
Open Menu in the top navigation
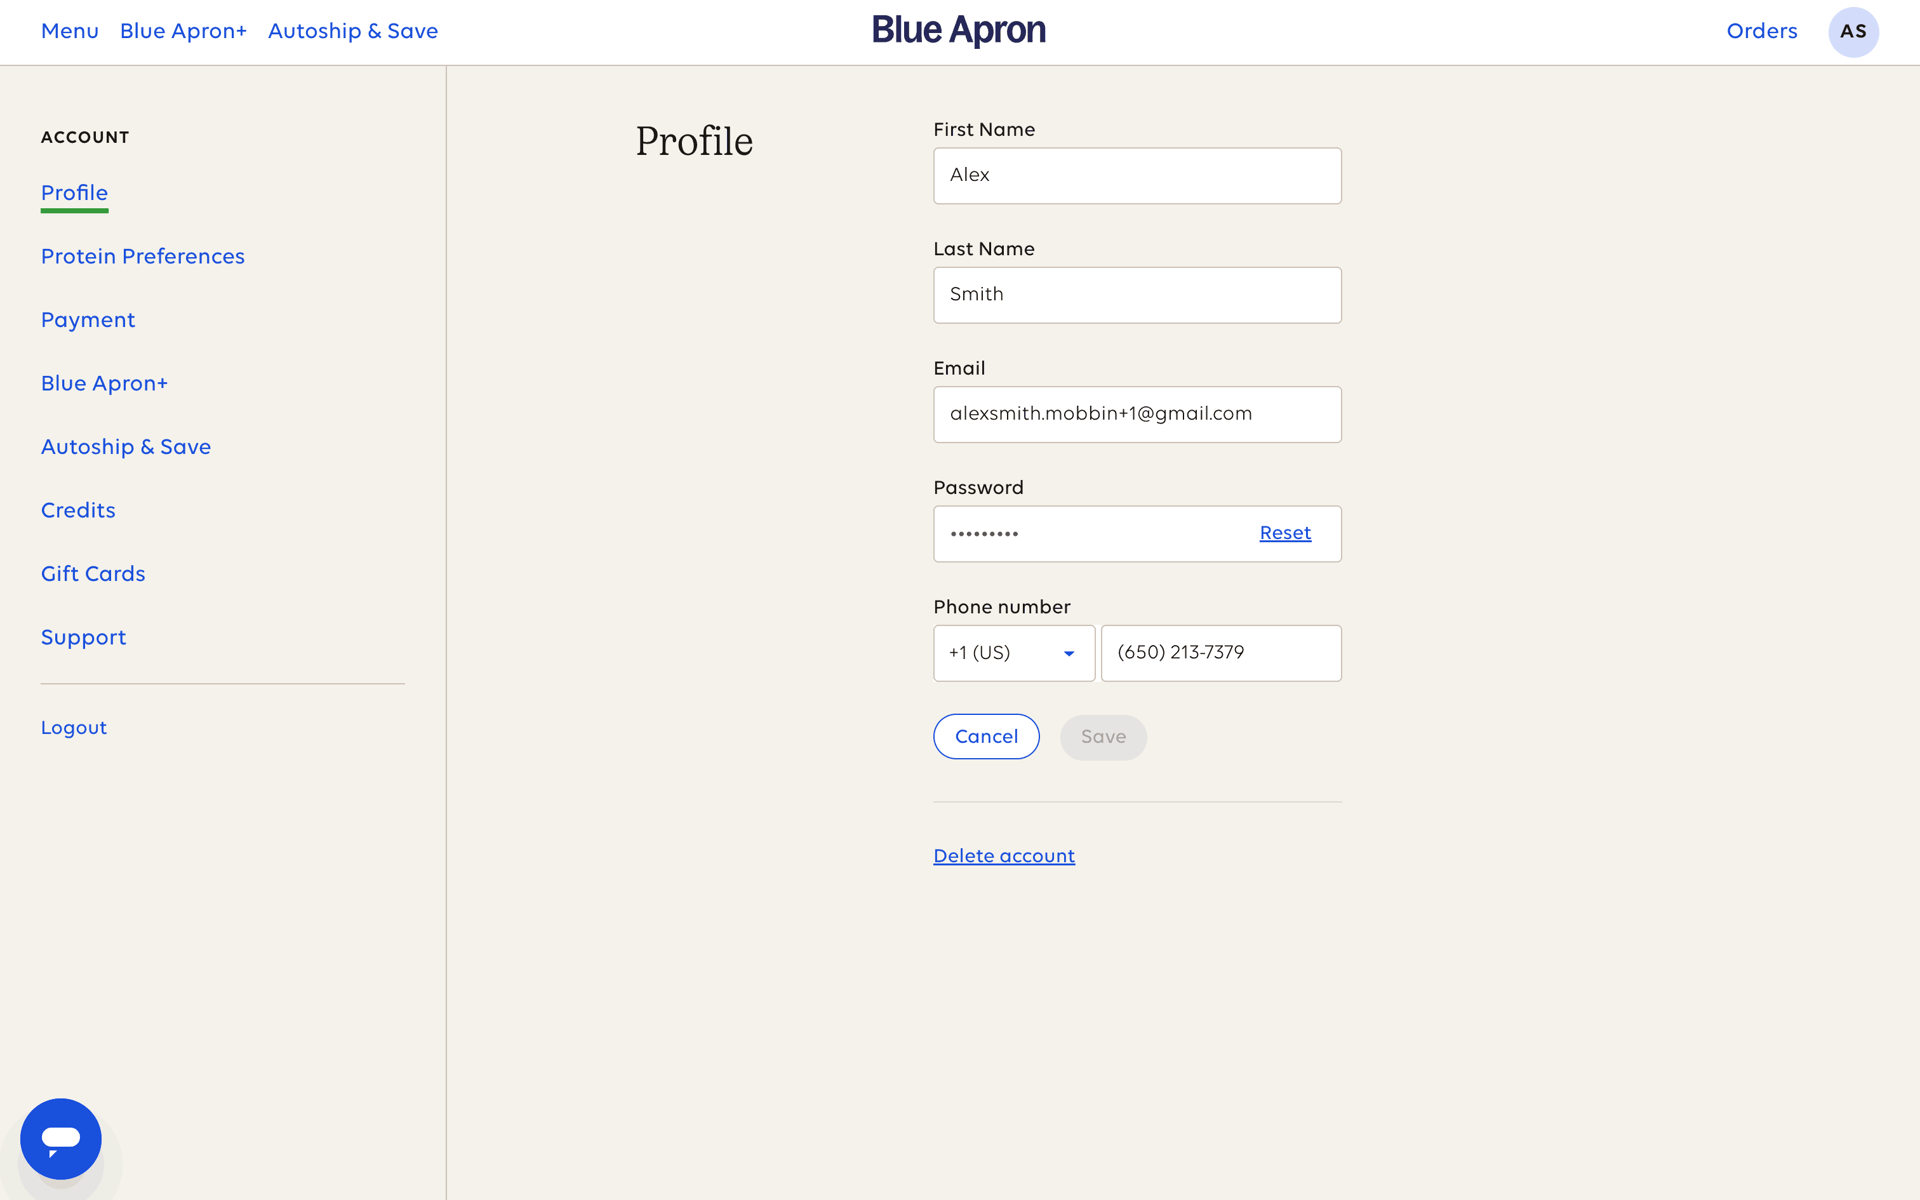pyautogui.click(x=70, y=31)
